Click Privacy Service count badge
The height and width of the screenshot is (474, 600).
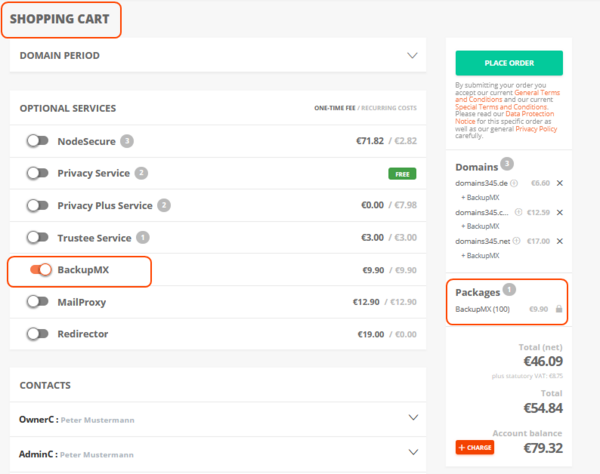point(141,173)
